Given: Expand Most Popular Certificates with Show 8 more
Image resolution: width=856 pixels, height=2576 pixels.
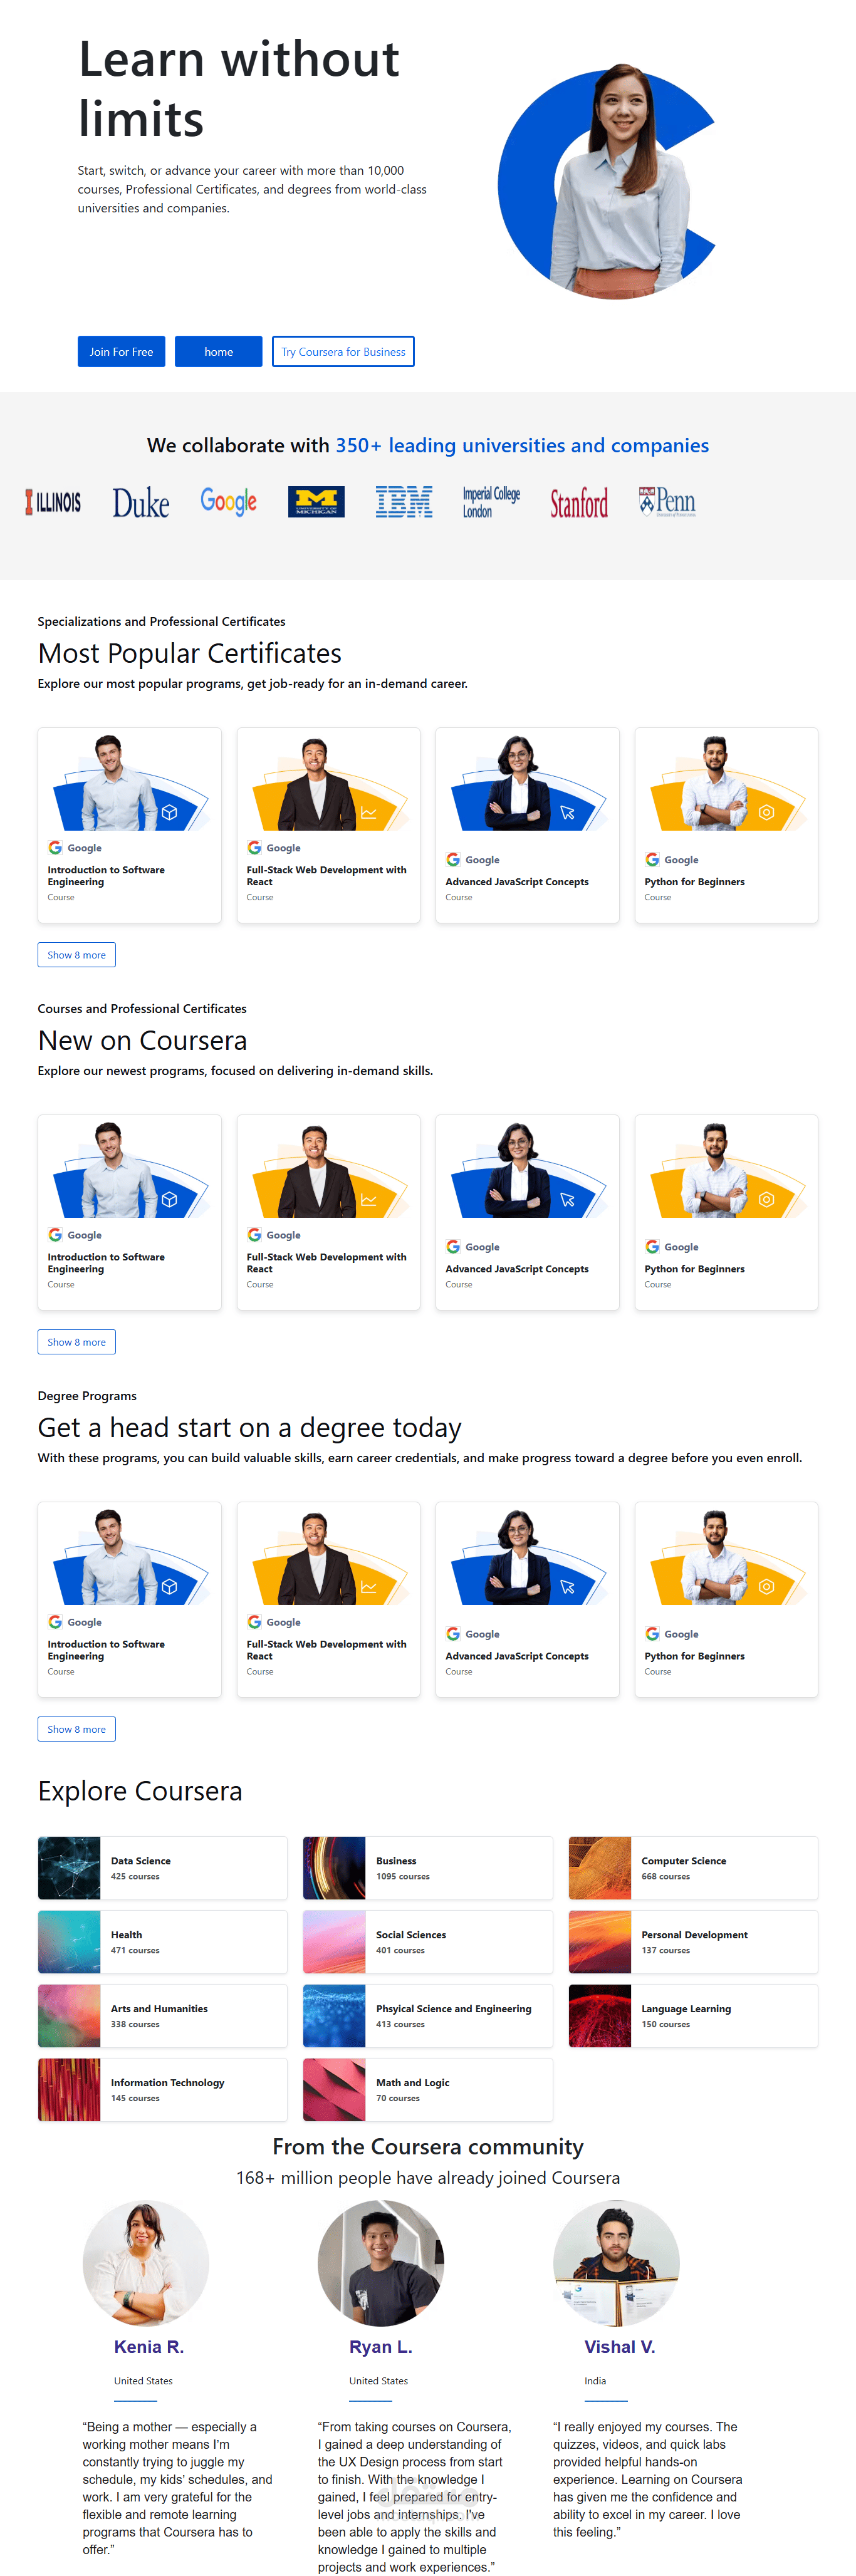Looking at the screenshot, I should click(x=77, y=955).
